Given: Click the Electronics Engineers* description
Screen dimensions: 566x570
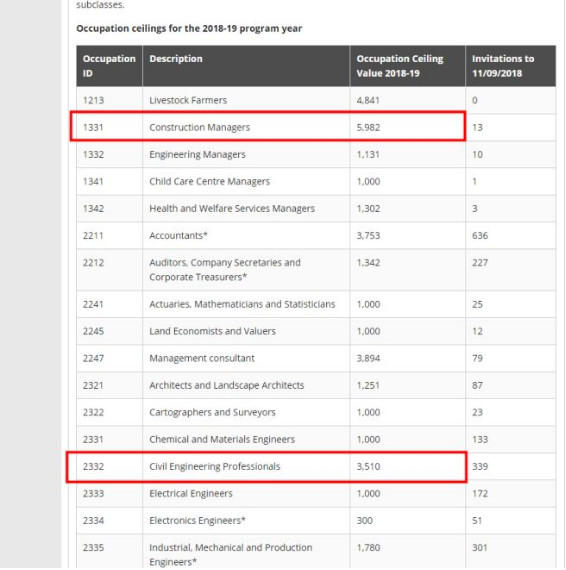Looking at the screenshot, I should tap(197, 521).
